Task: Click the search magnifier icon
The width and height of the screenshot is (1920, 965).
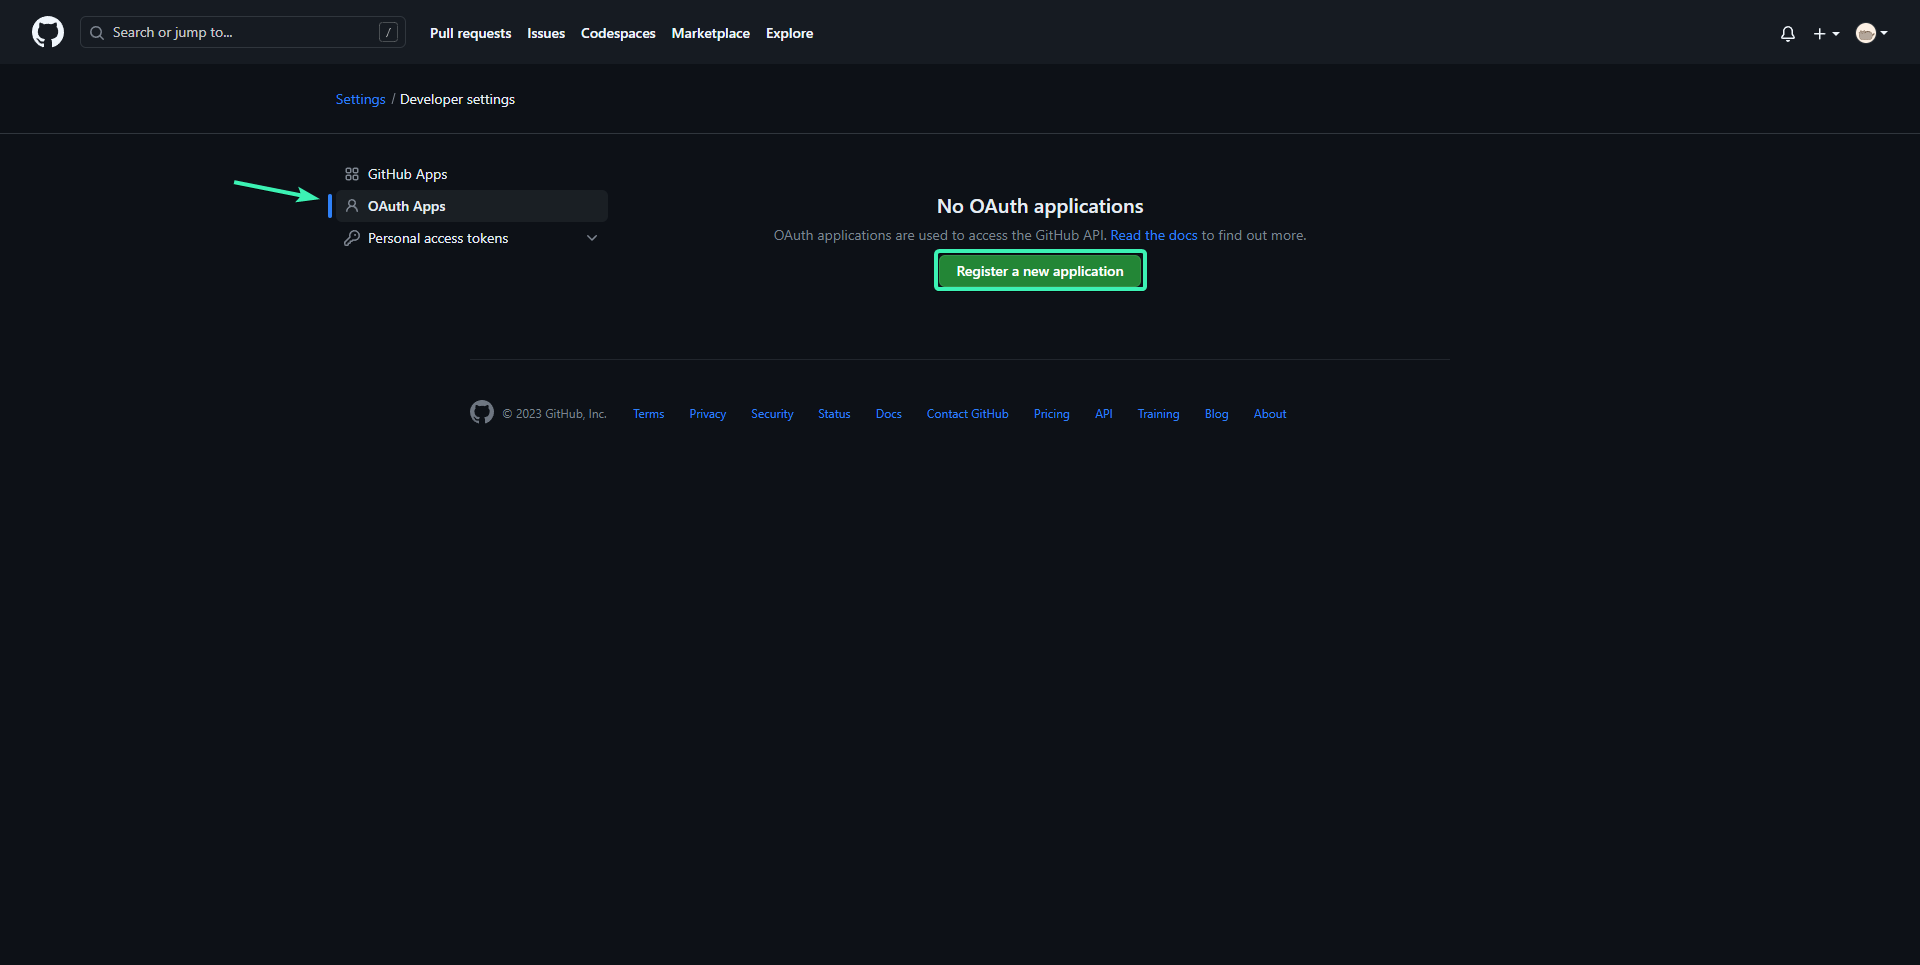Action: [97, 32]
